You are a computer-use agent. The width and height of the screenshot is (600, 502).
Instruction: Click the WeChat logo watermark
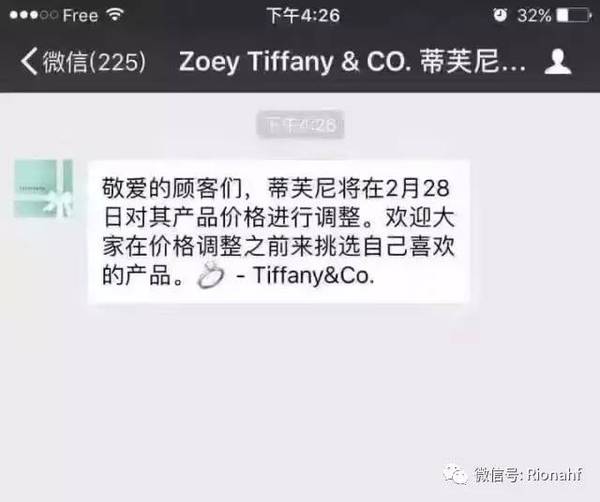455,475
